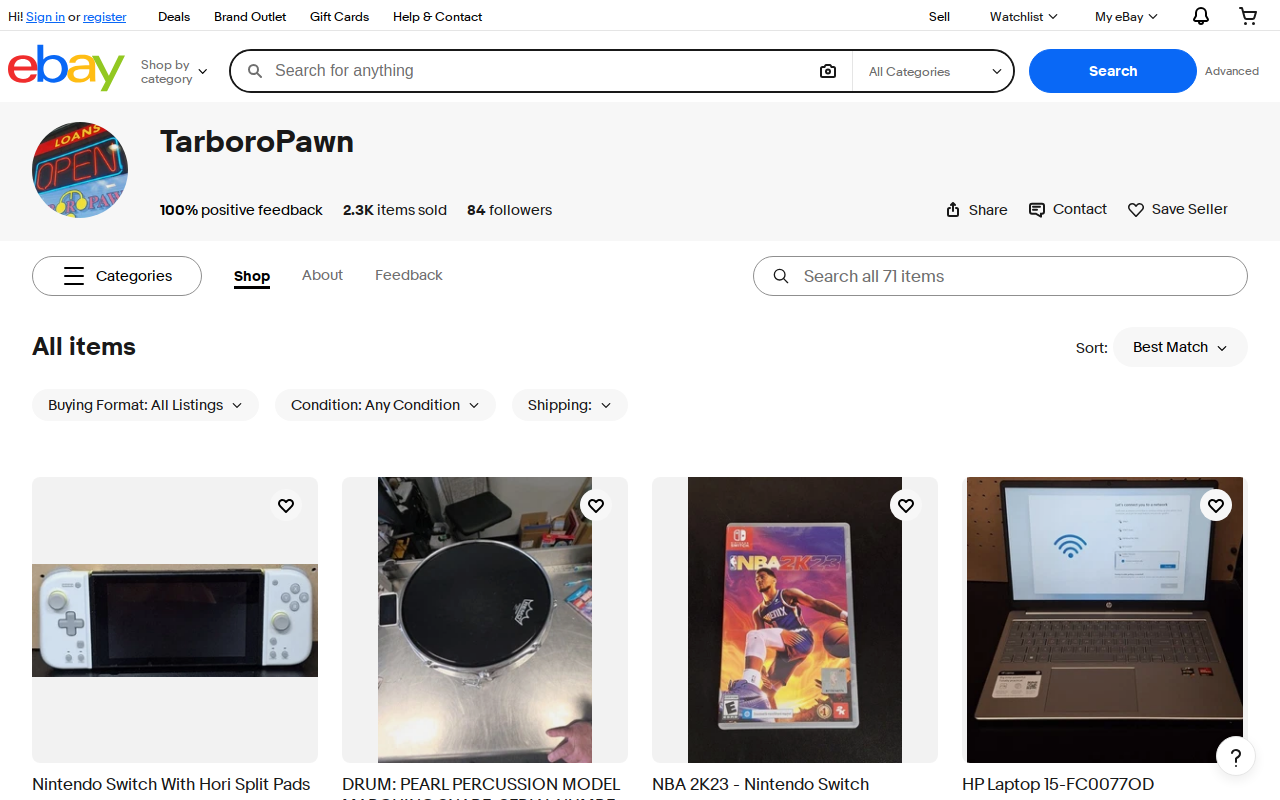This screenshot has height=800, width=1280.
Task: Click the Sell link
Action: pos(939,17)
